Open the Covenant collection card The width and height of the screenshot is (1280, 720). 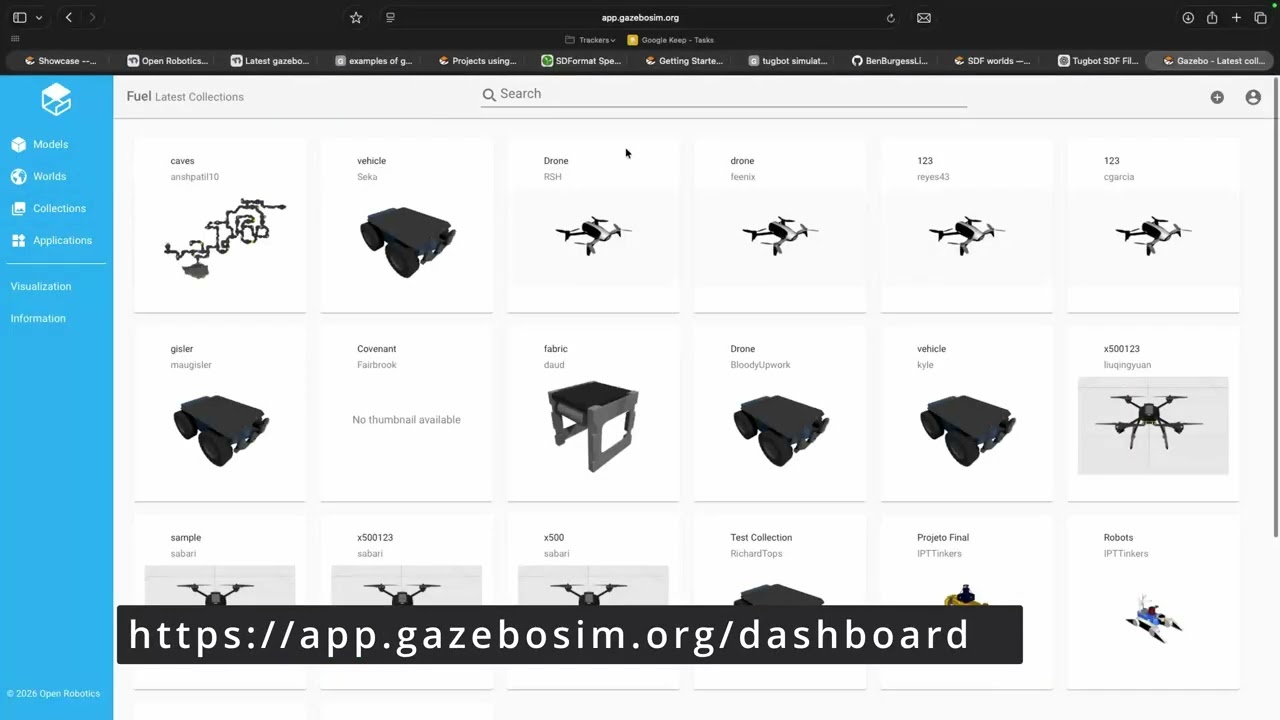(406, 413)
